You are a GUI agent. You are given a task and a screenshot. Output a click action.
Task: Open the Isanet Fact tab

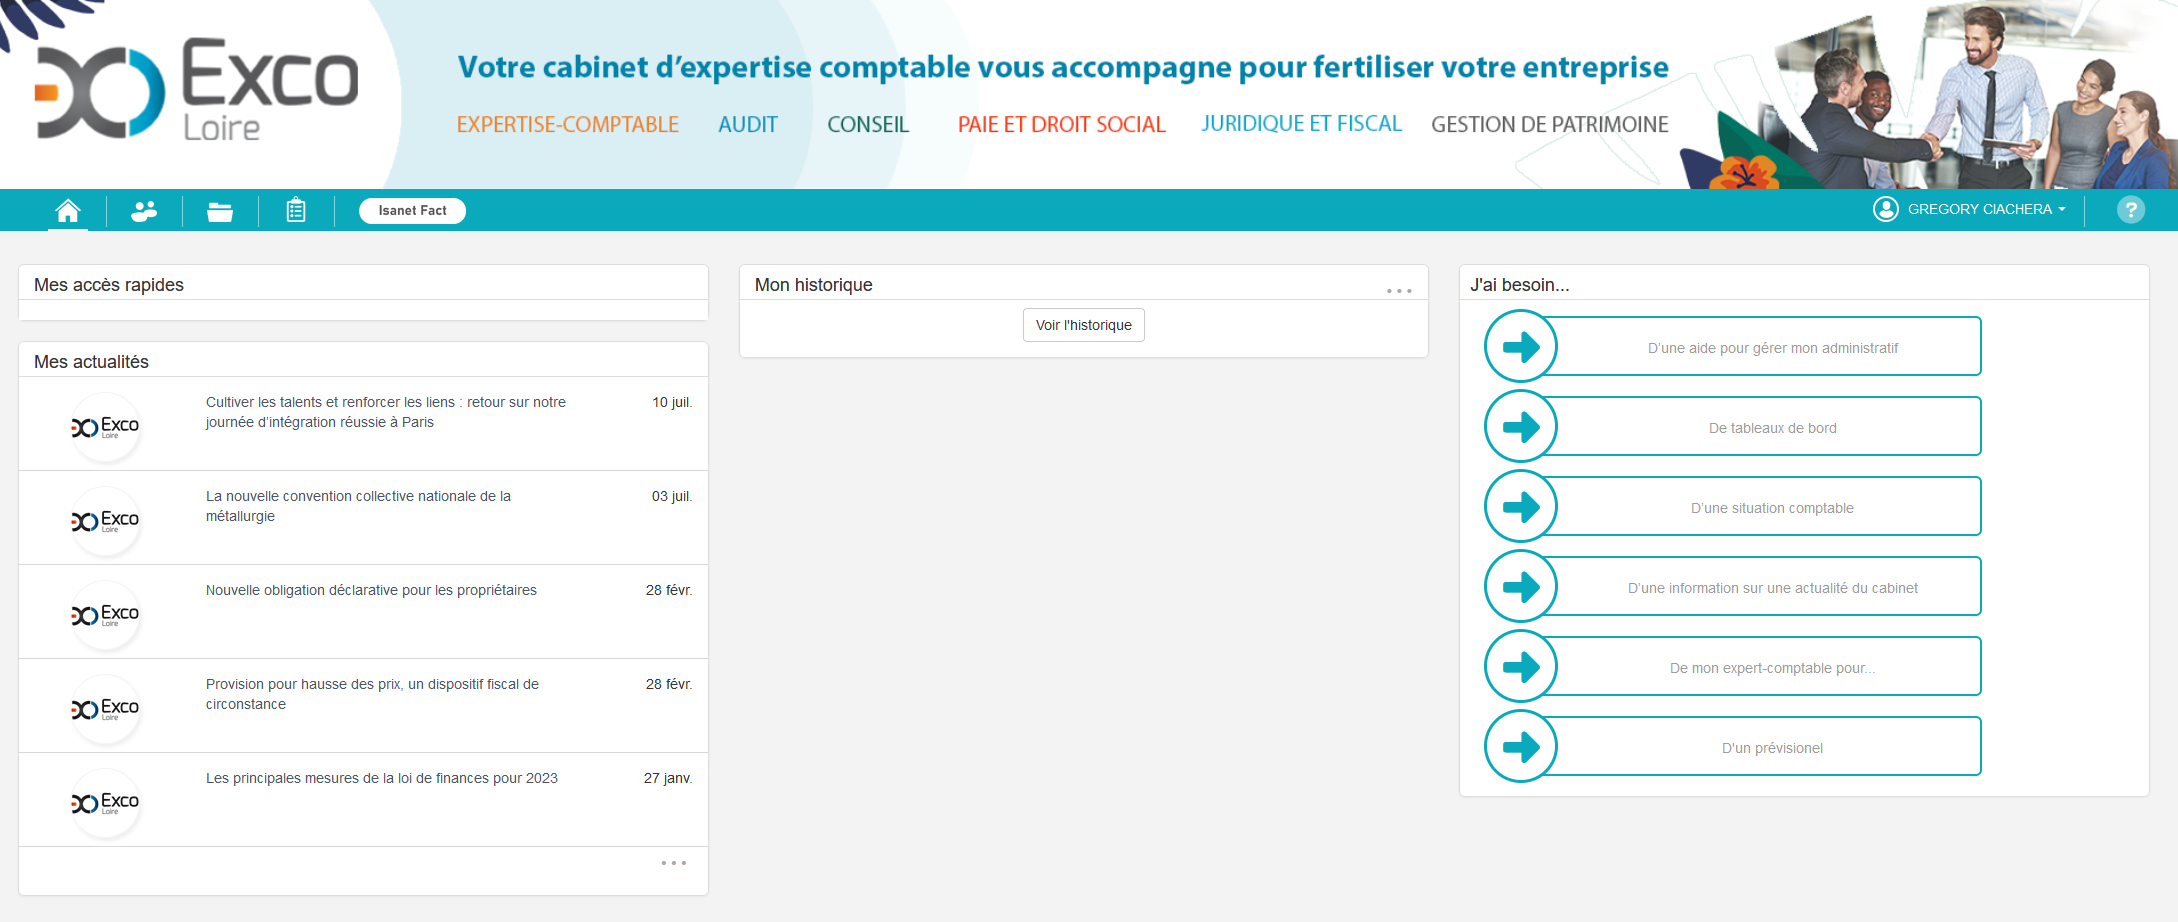[x=412, y=211]
